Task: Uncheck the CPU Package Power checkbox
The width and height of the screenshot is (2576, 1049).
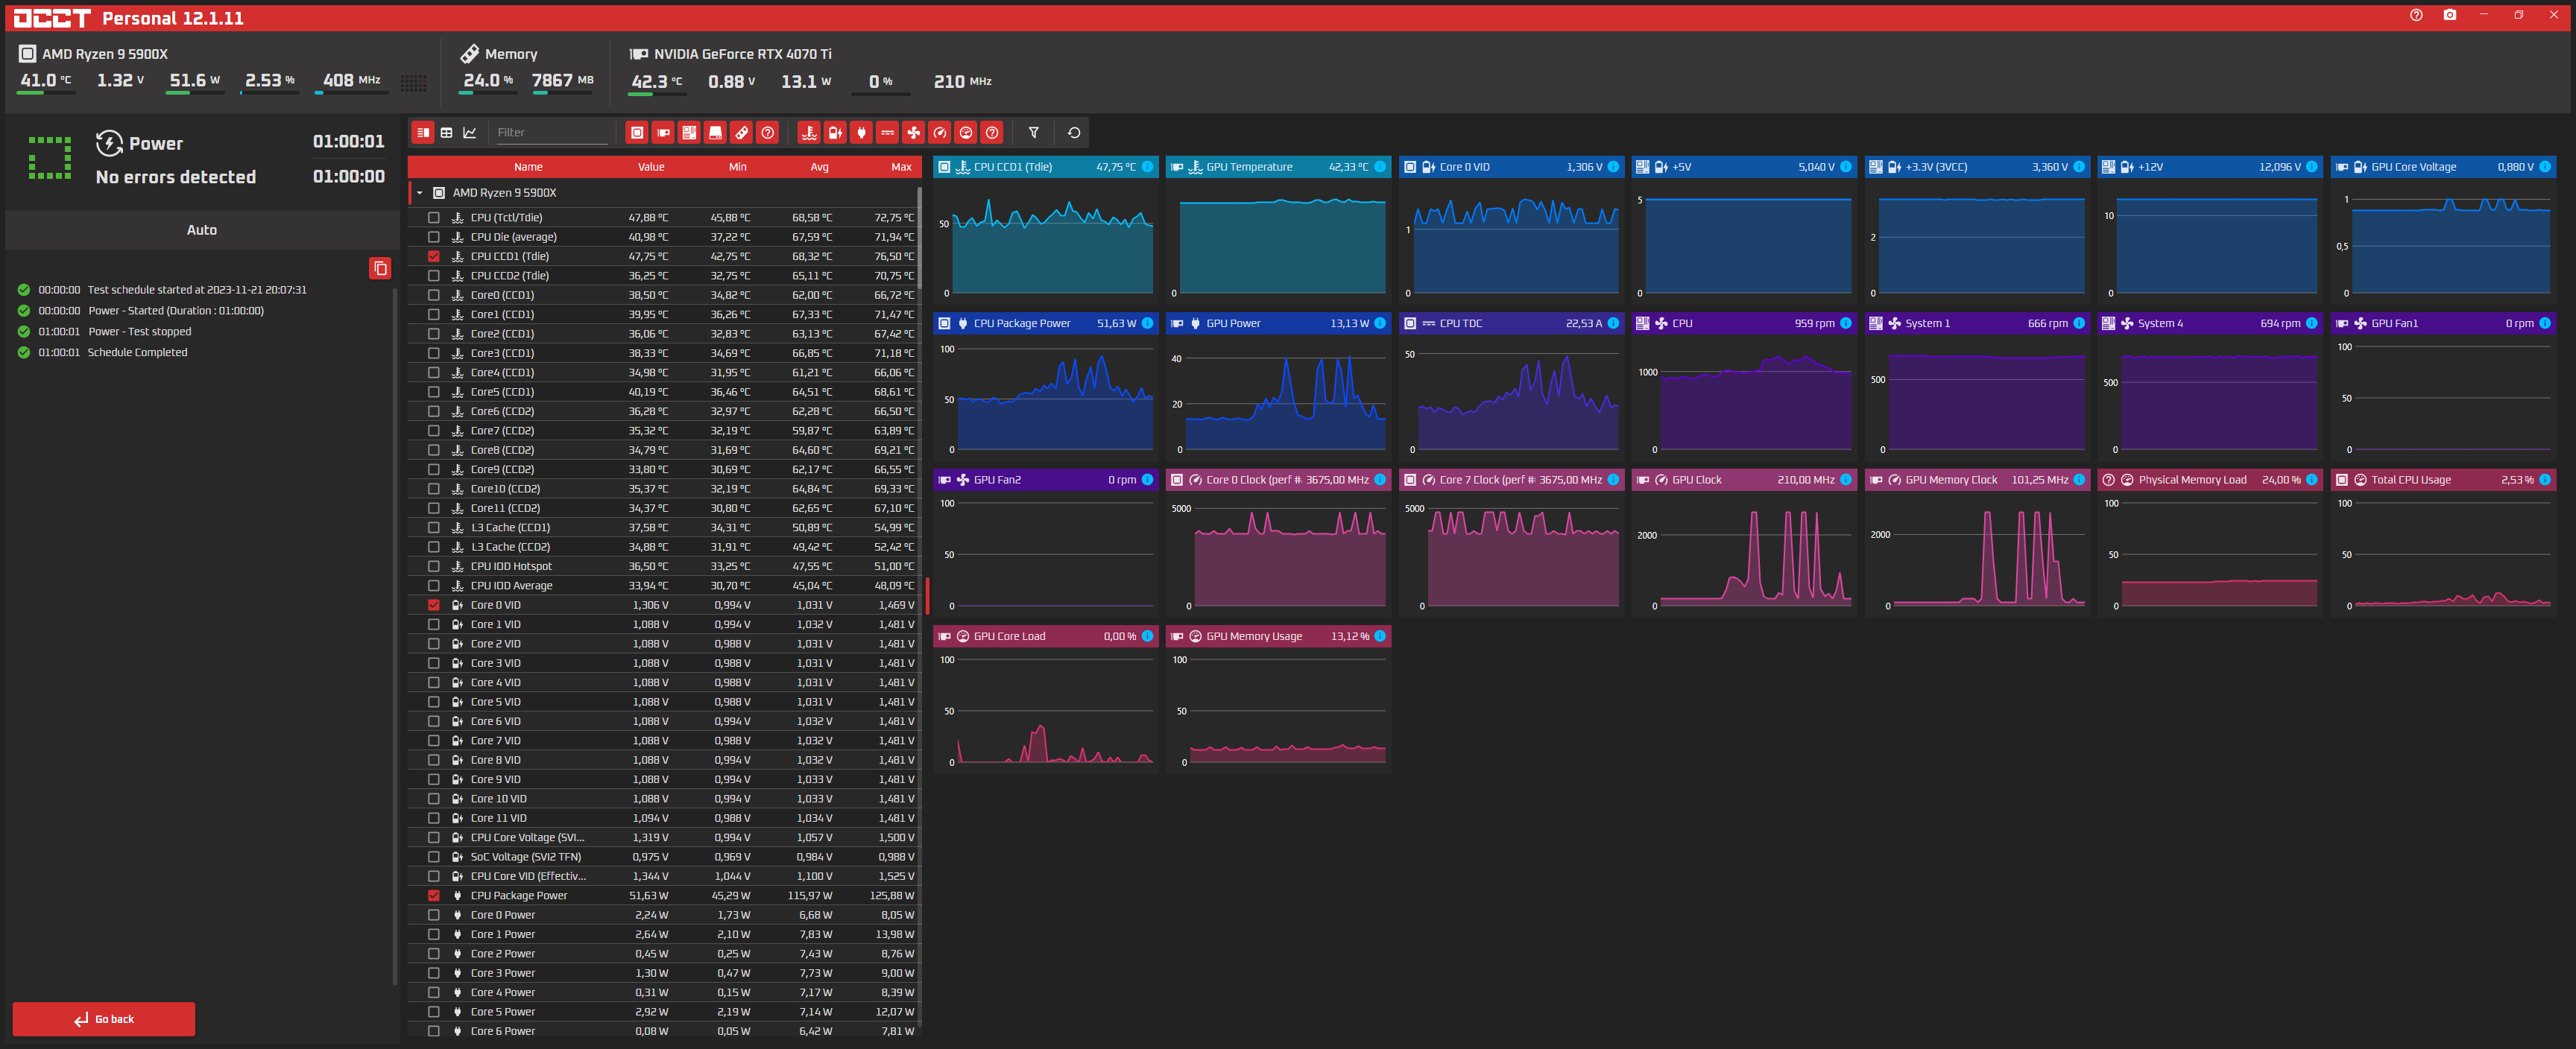Action: [x=433, y=896]
